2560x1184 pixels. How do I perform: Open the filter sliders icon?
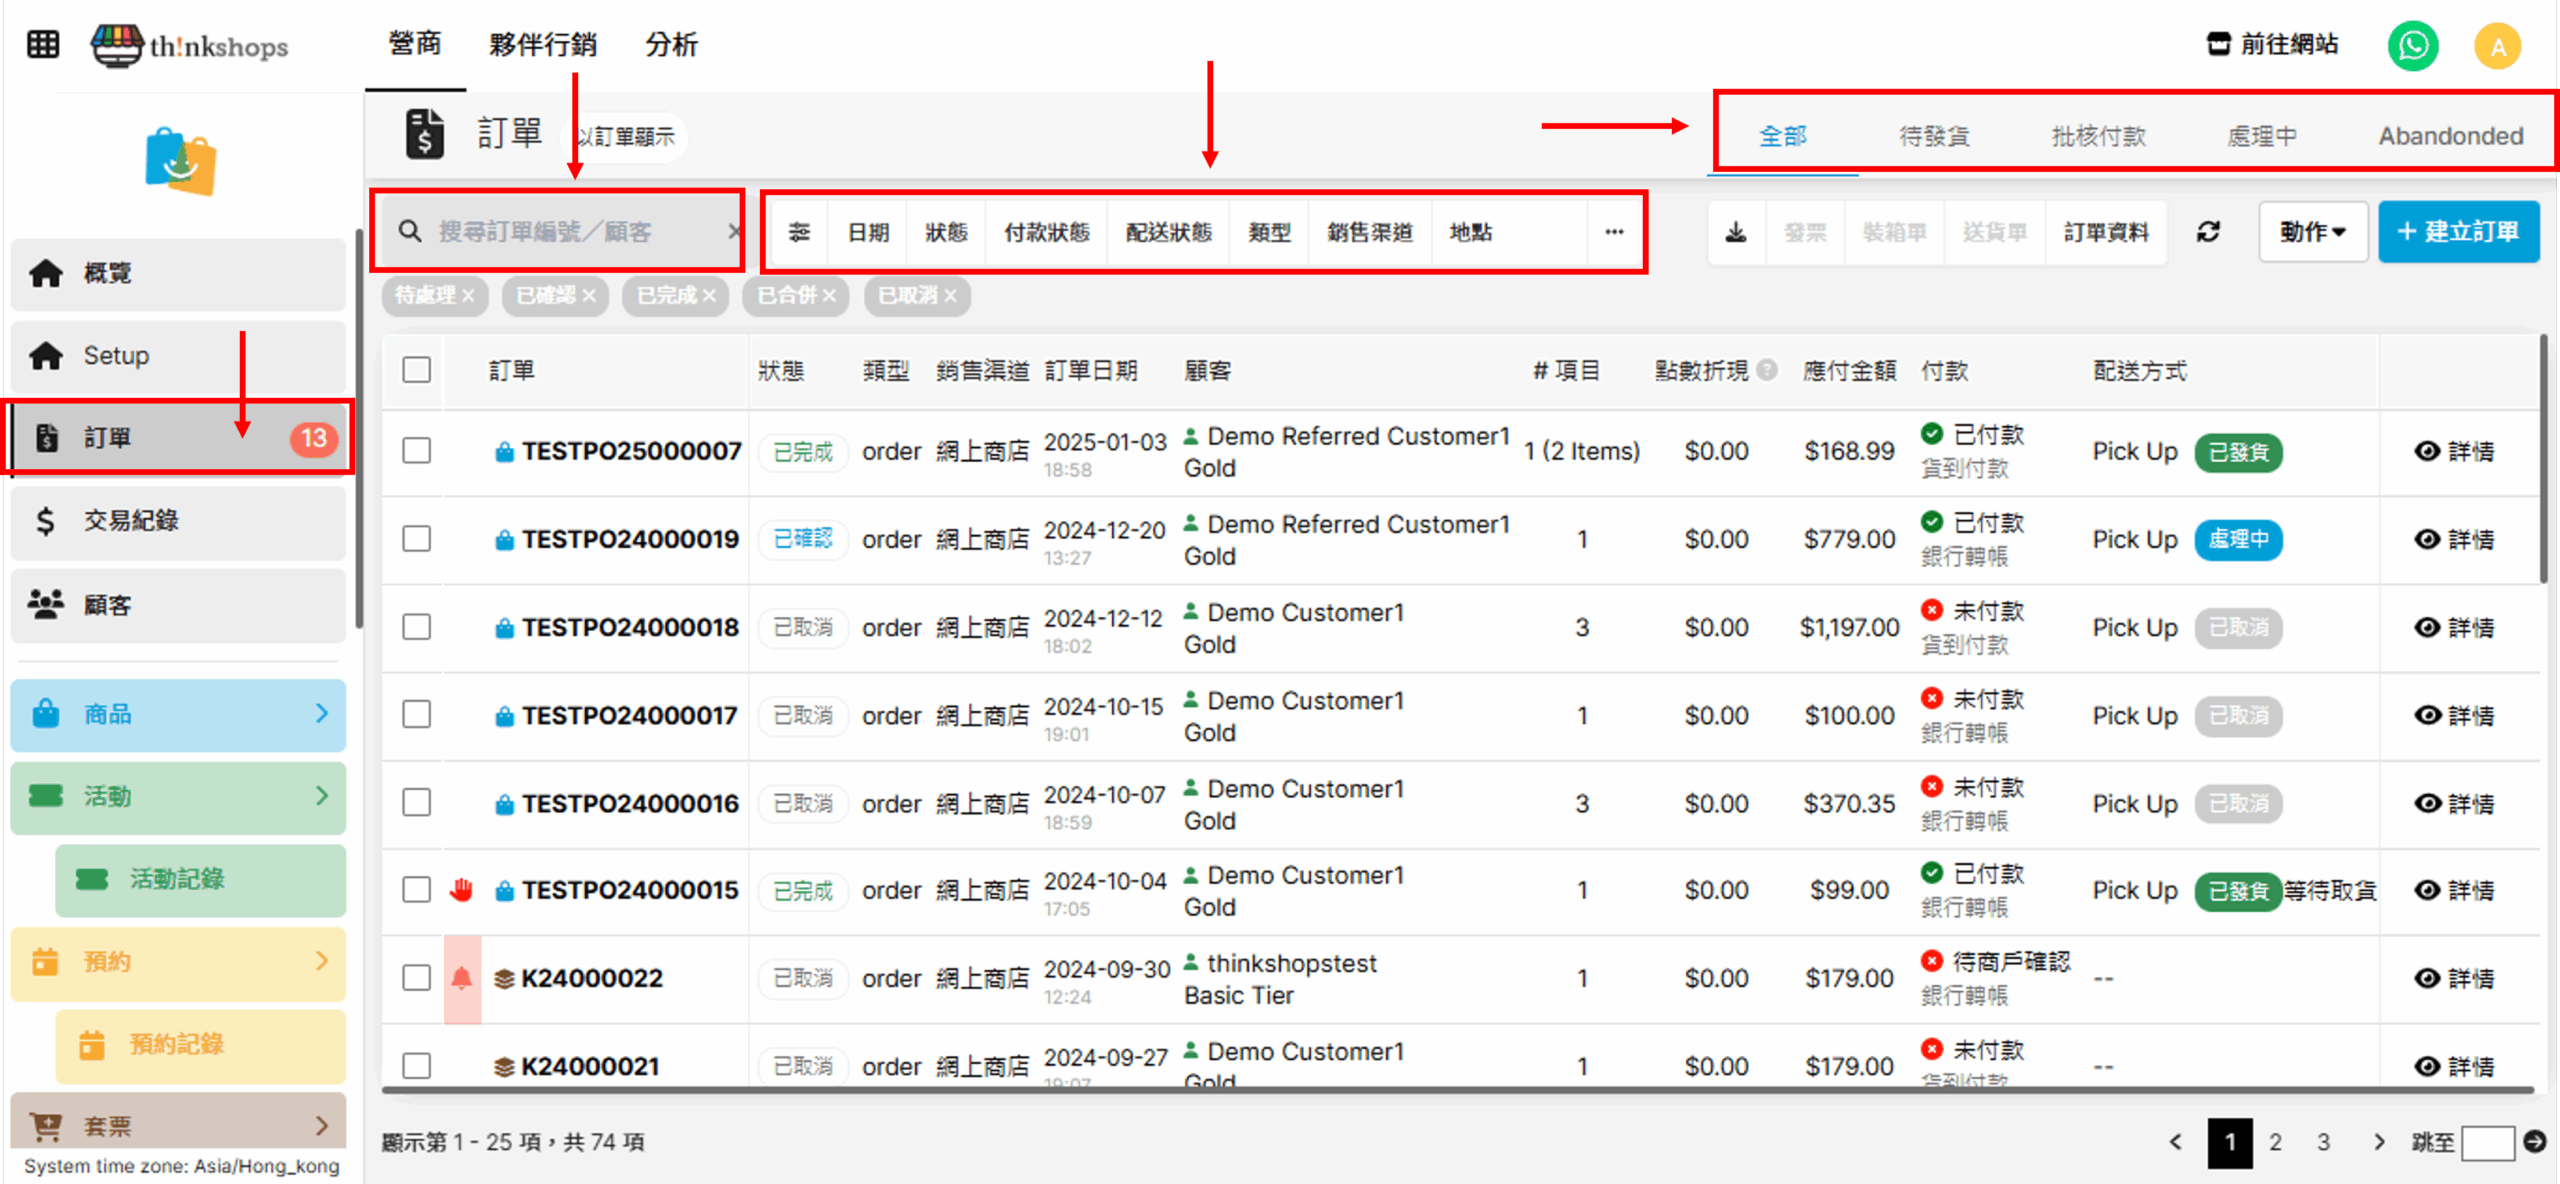pos(799,232)
